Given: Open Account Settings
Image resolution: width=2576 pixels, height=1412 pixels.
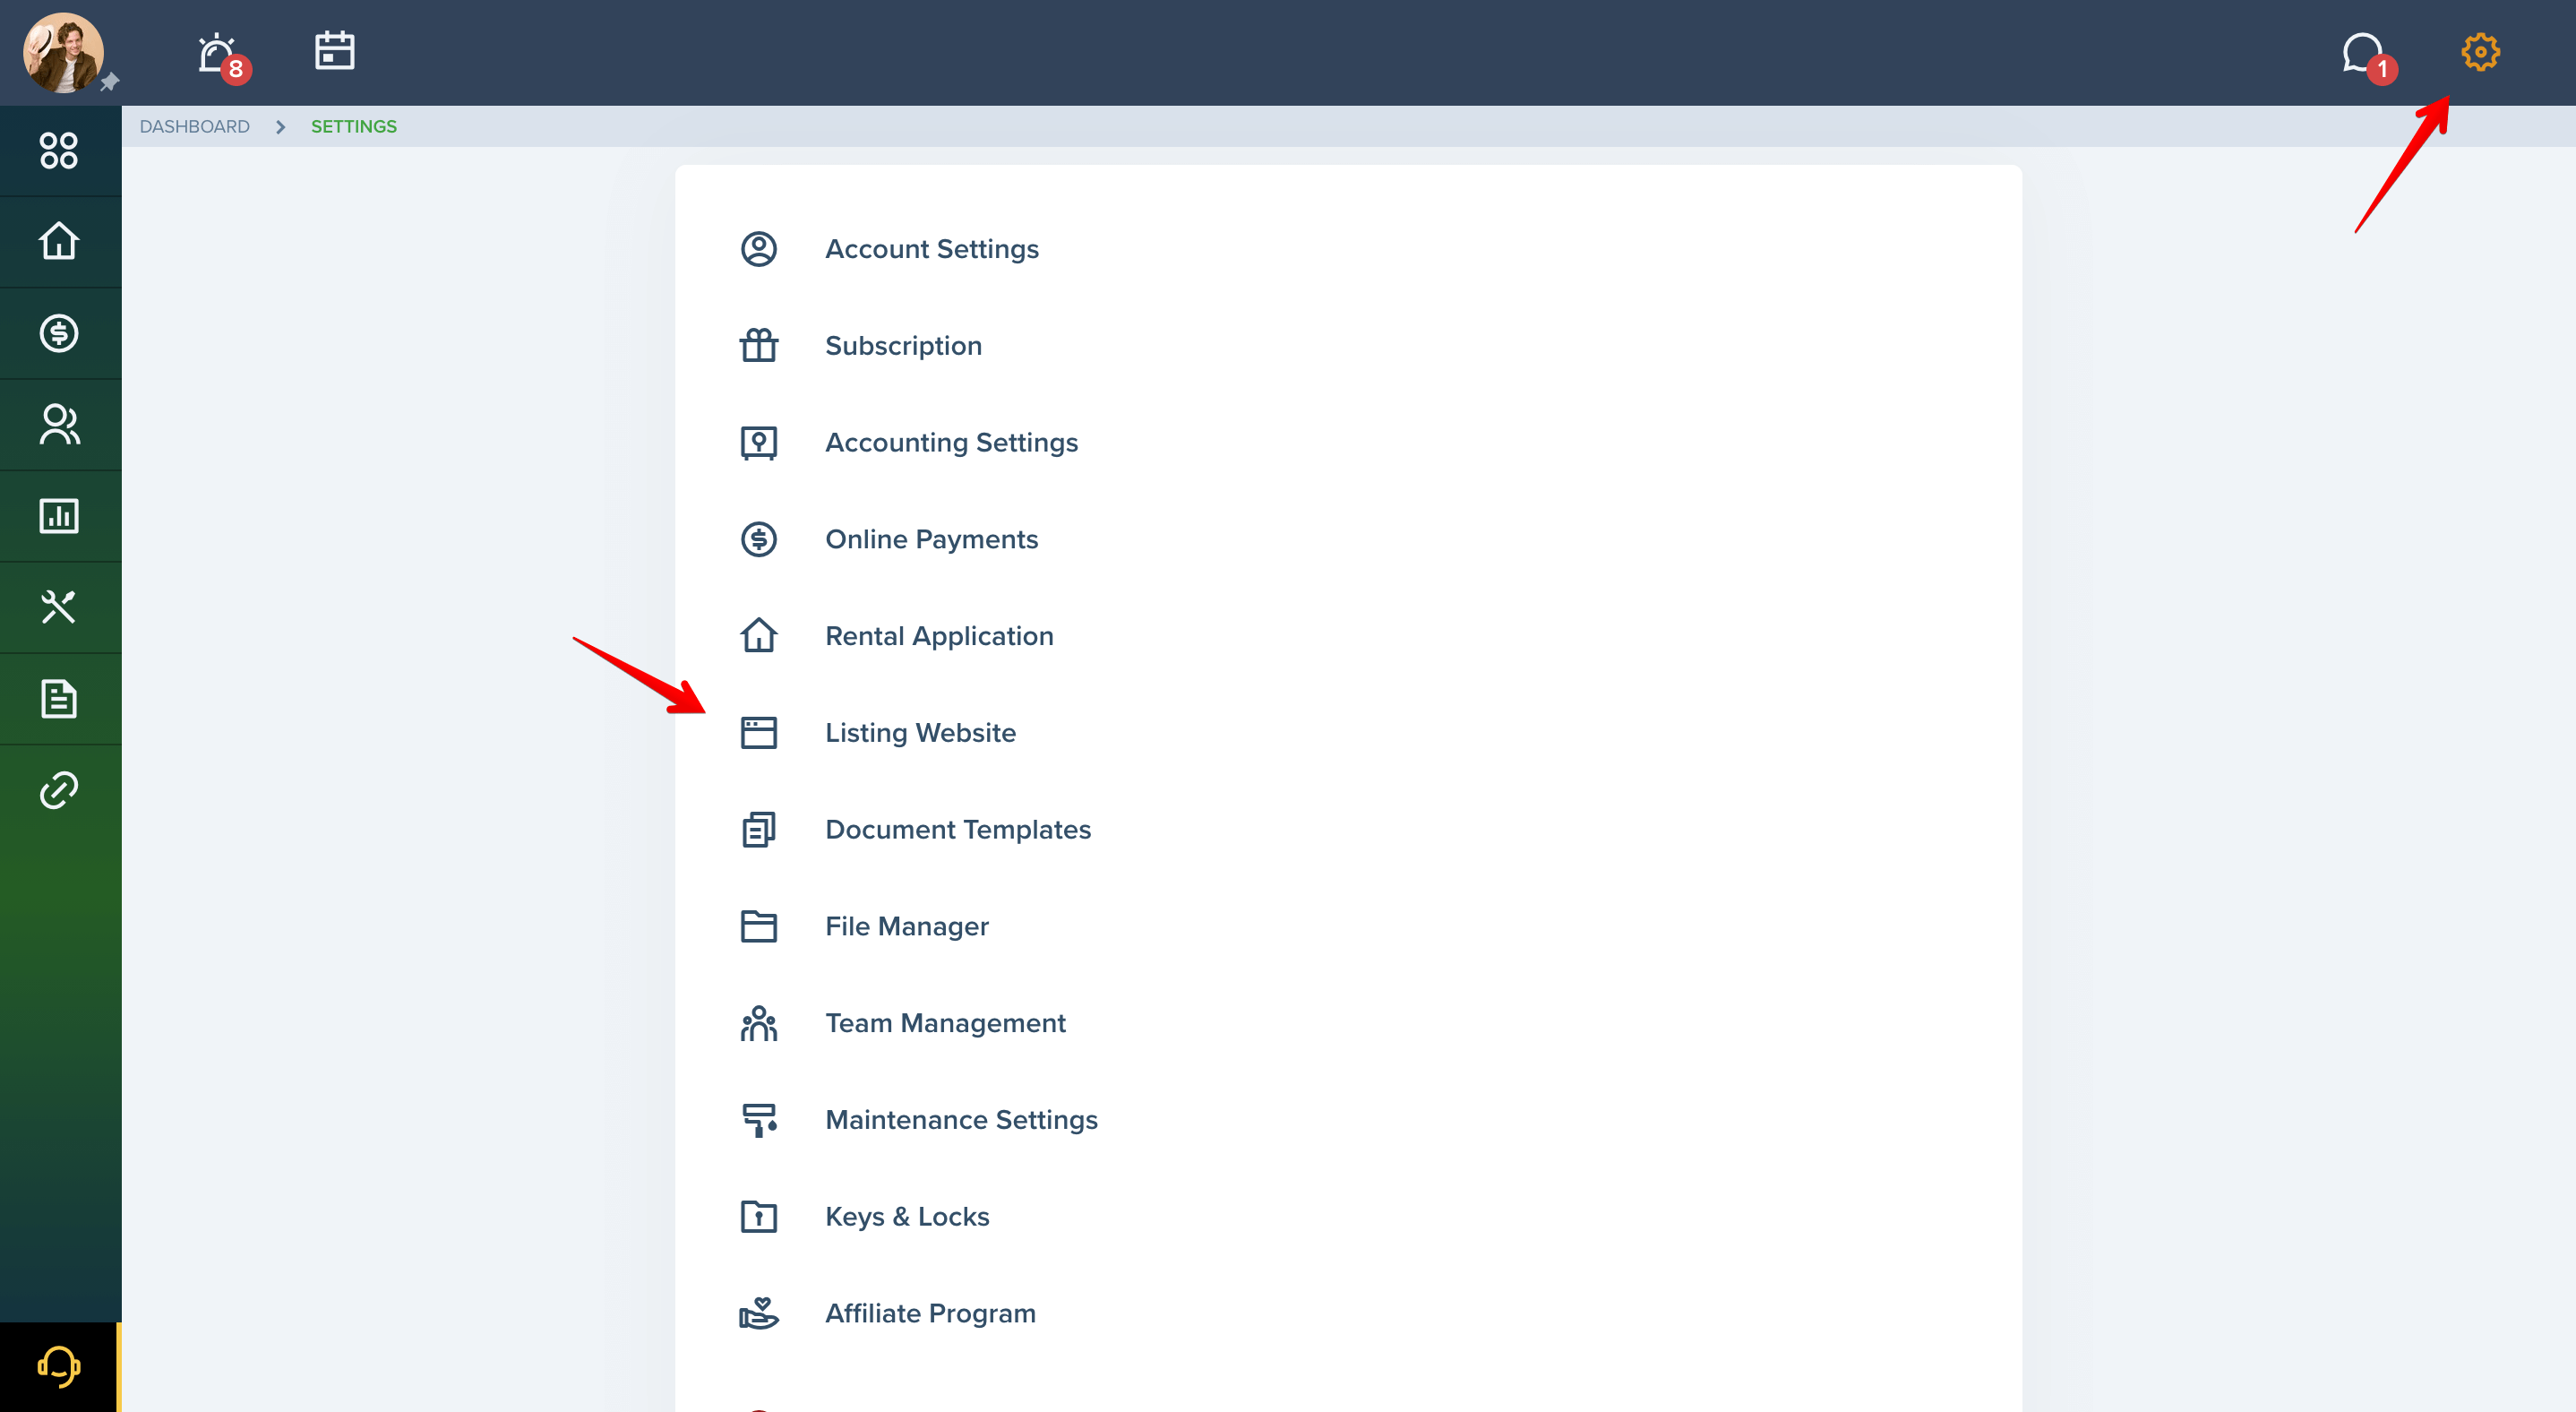Looking at the screenshot, I should pyautogui.click(x=932, y=249).
